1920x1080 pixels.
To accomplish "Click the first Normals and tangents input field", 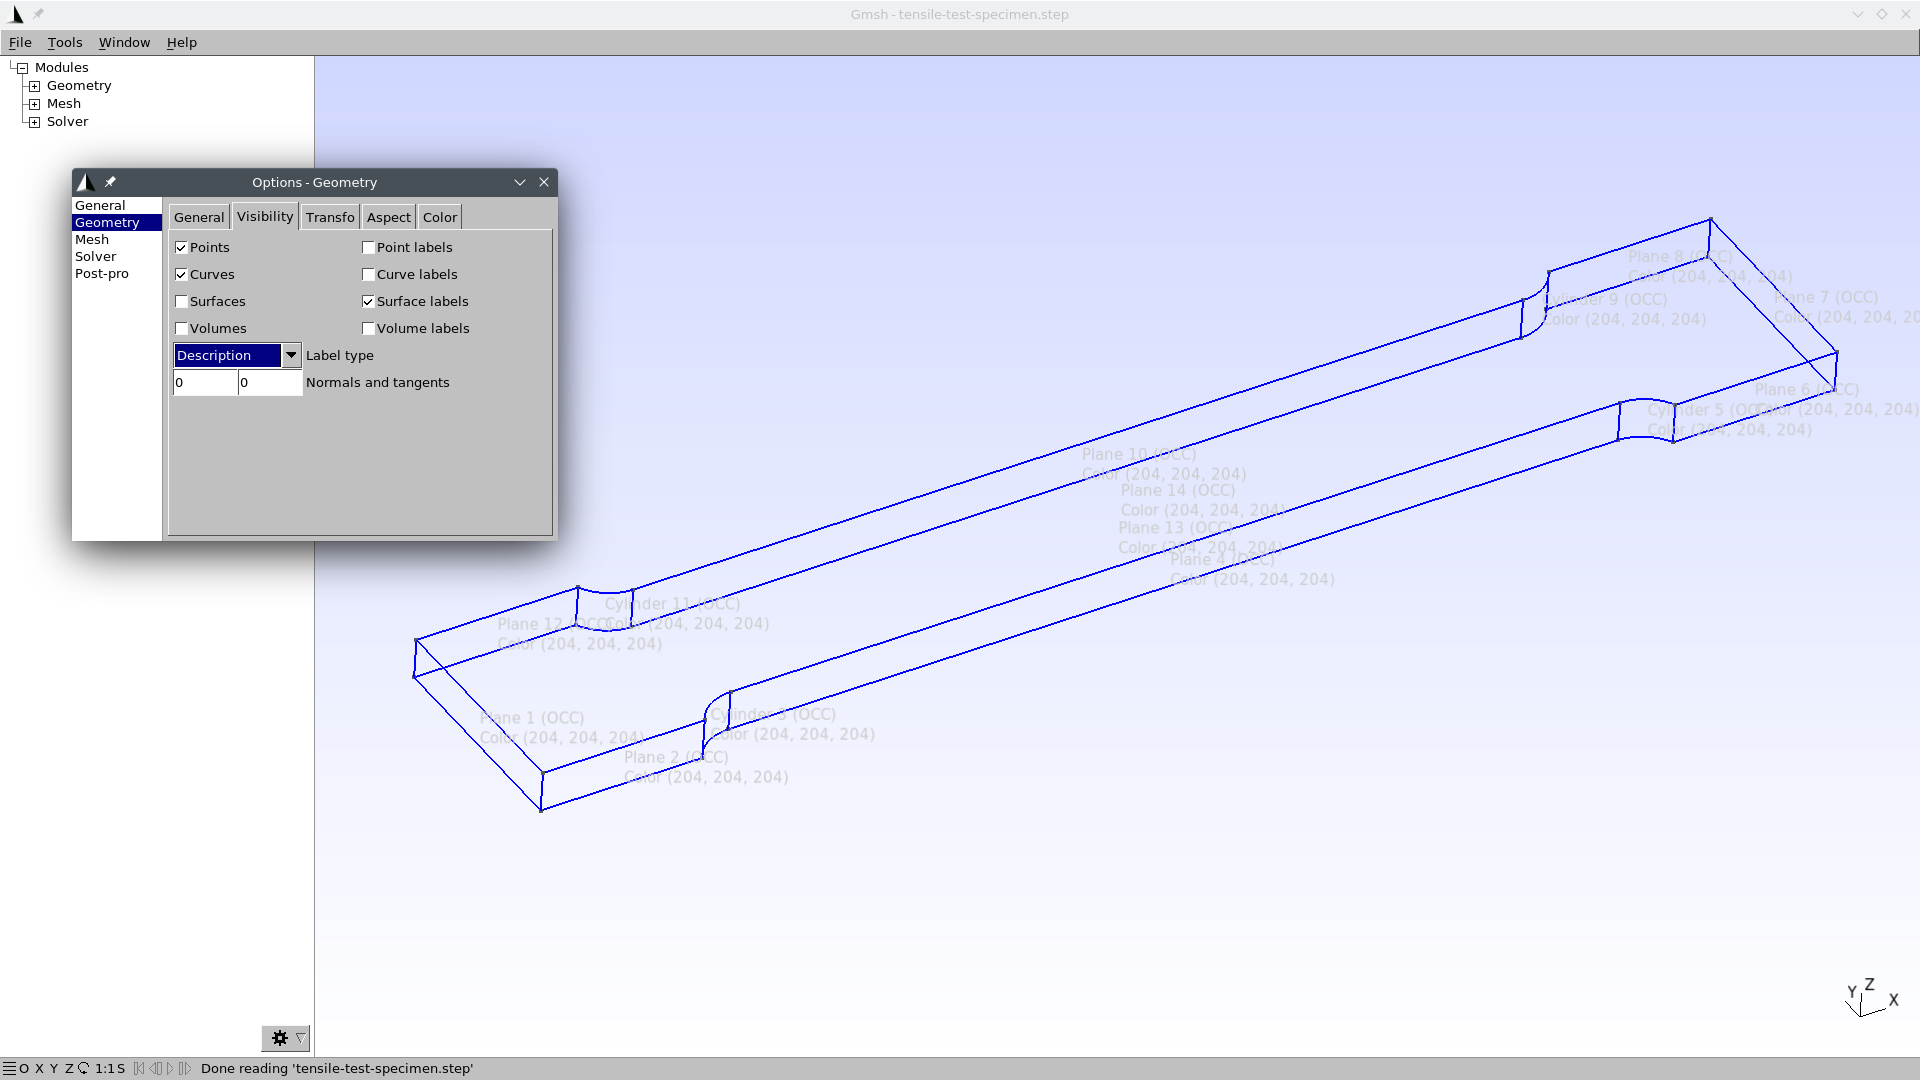I will 205,382.
